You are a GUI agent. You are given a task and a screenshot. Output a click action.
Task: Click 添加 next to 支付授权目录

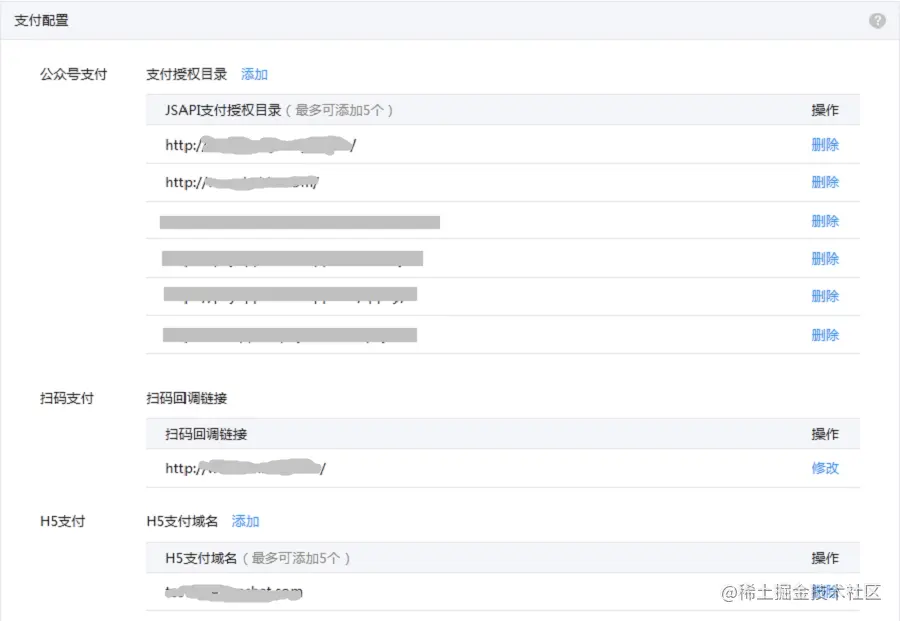click(253, 73)
